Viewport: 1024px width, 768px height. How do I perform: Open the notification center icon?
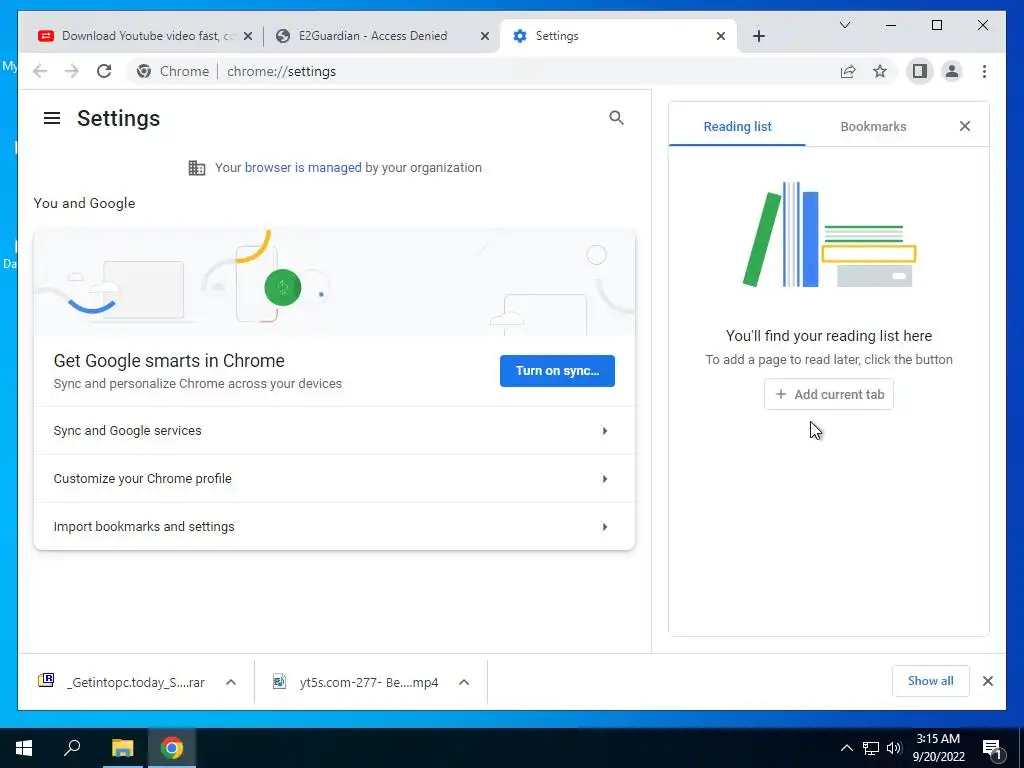click(993, 749)
